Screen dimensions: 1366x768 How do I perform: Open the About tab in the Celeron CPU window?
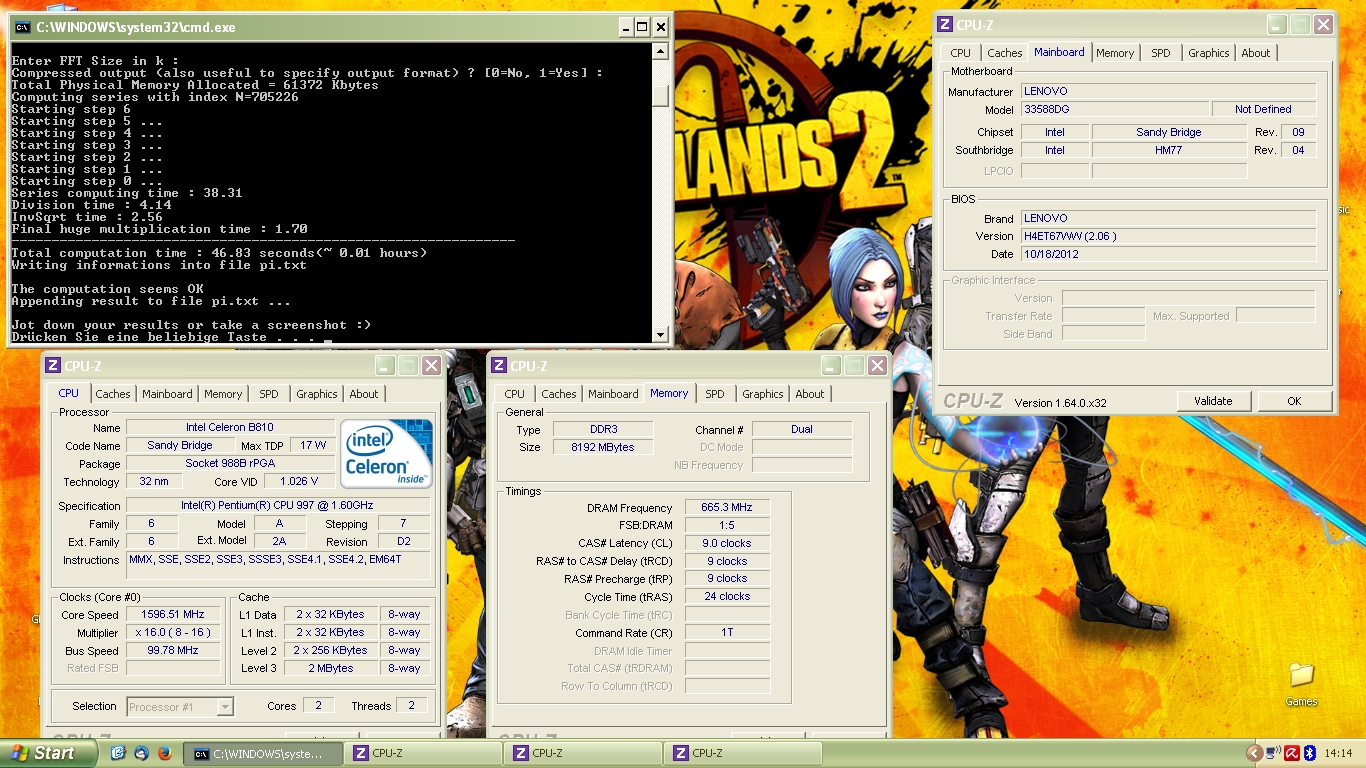pyautogui.click(x=364, y=394)
